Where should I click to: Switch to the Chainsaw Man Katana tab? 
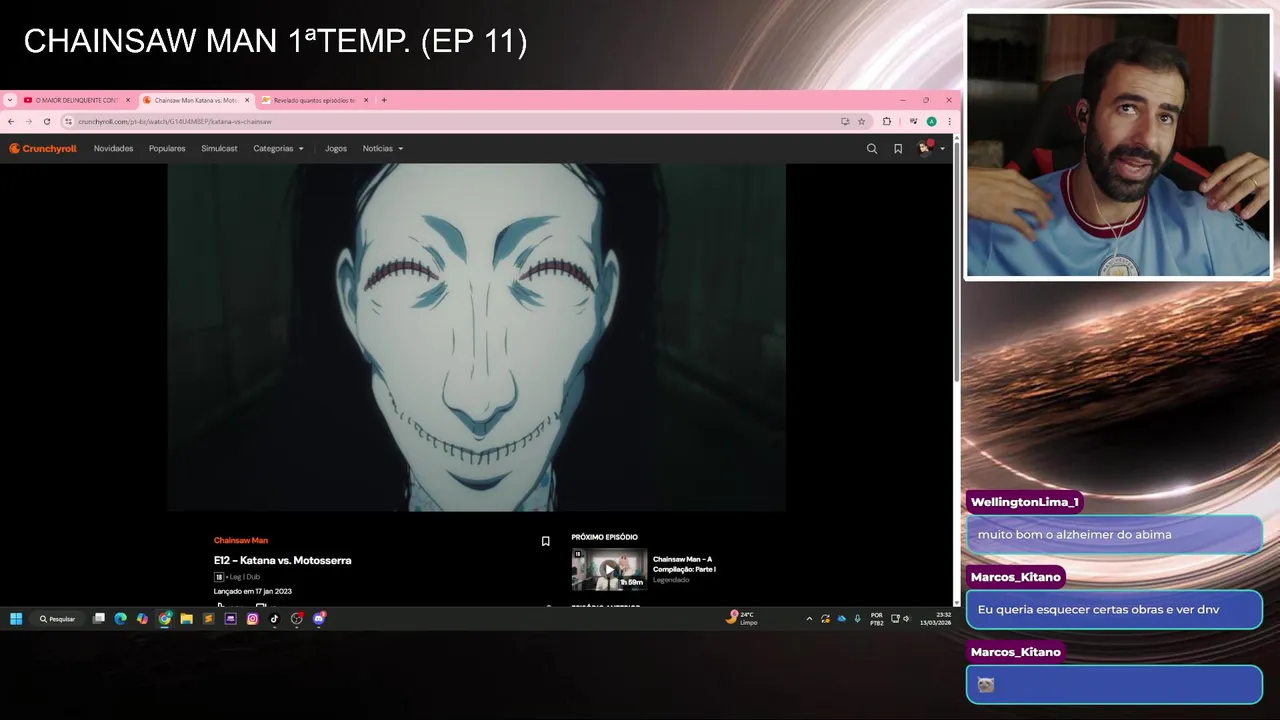[195, 100]
